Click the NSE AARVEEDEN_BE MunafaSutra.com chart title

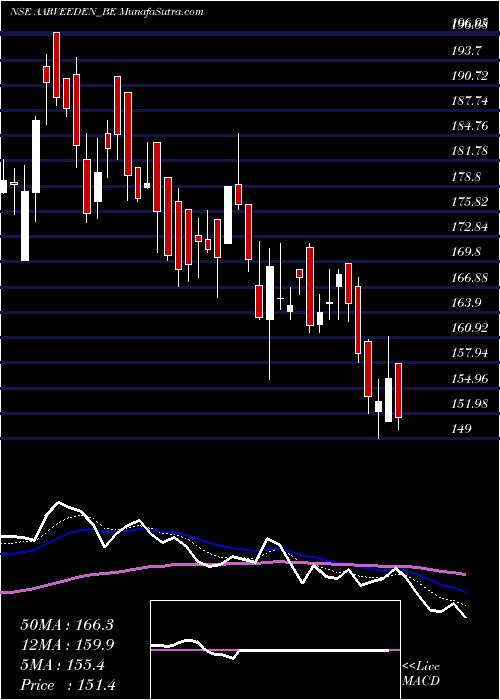[x=106, y=12]
